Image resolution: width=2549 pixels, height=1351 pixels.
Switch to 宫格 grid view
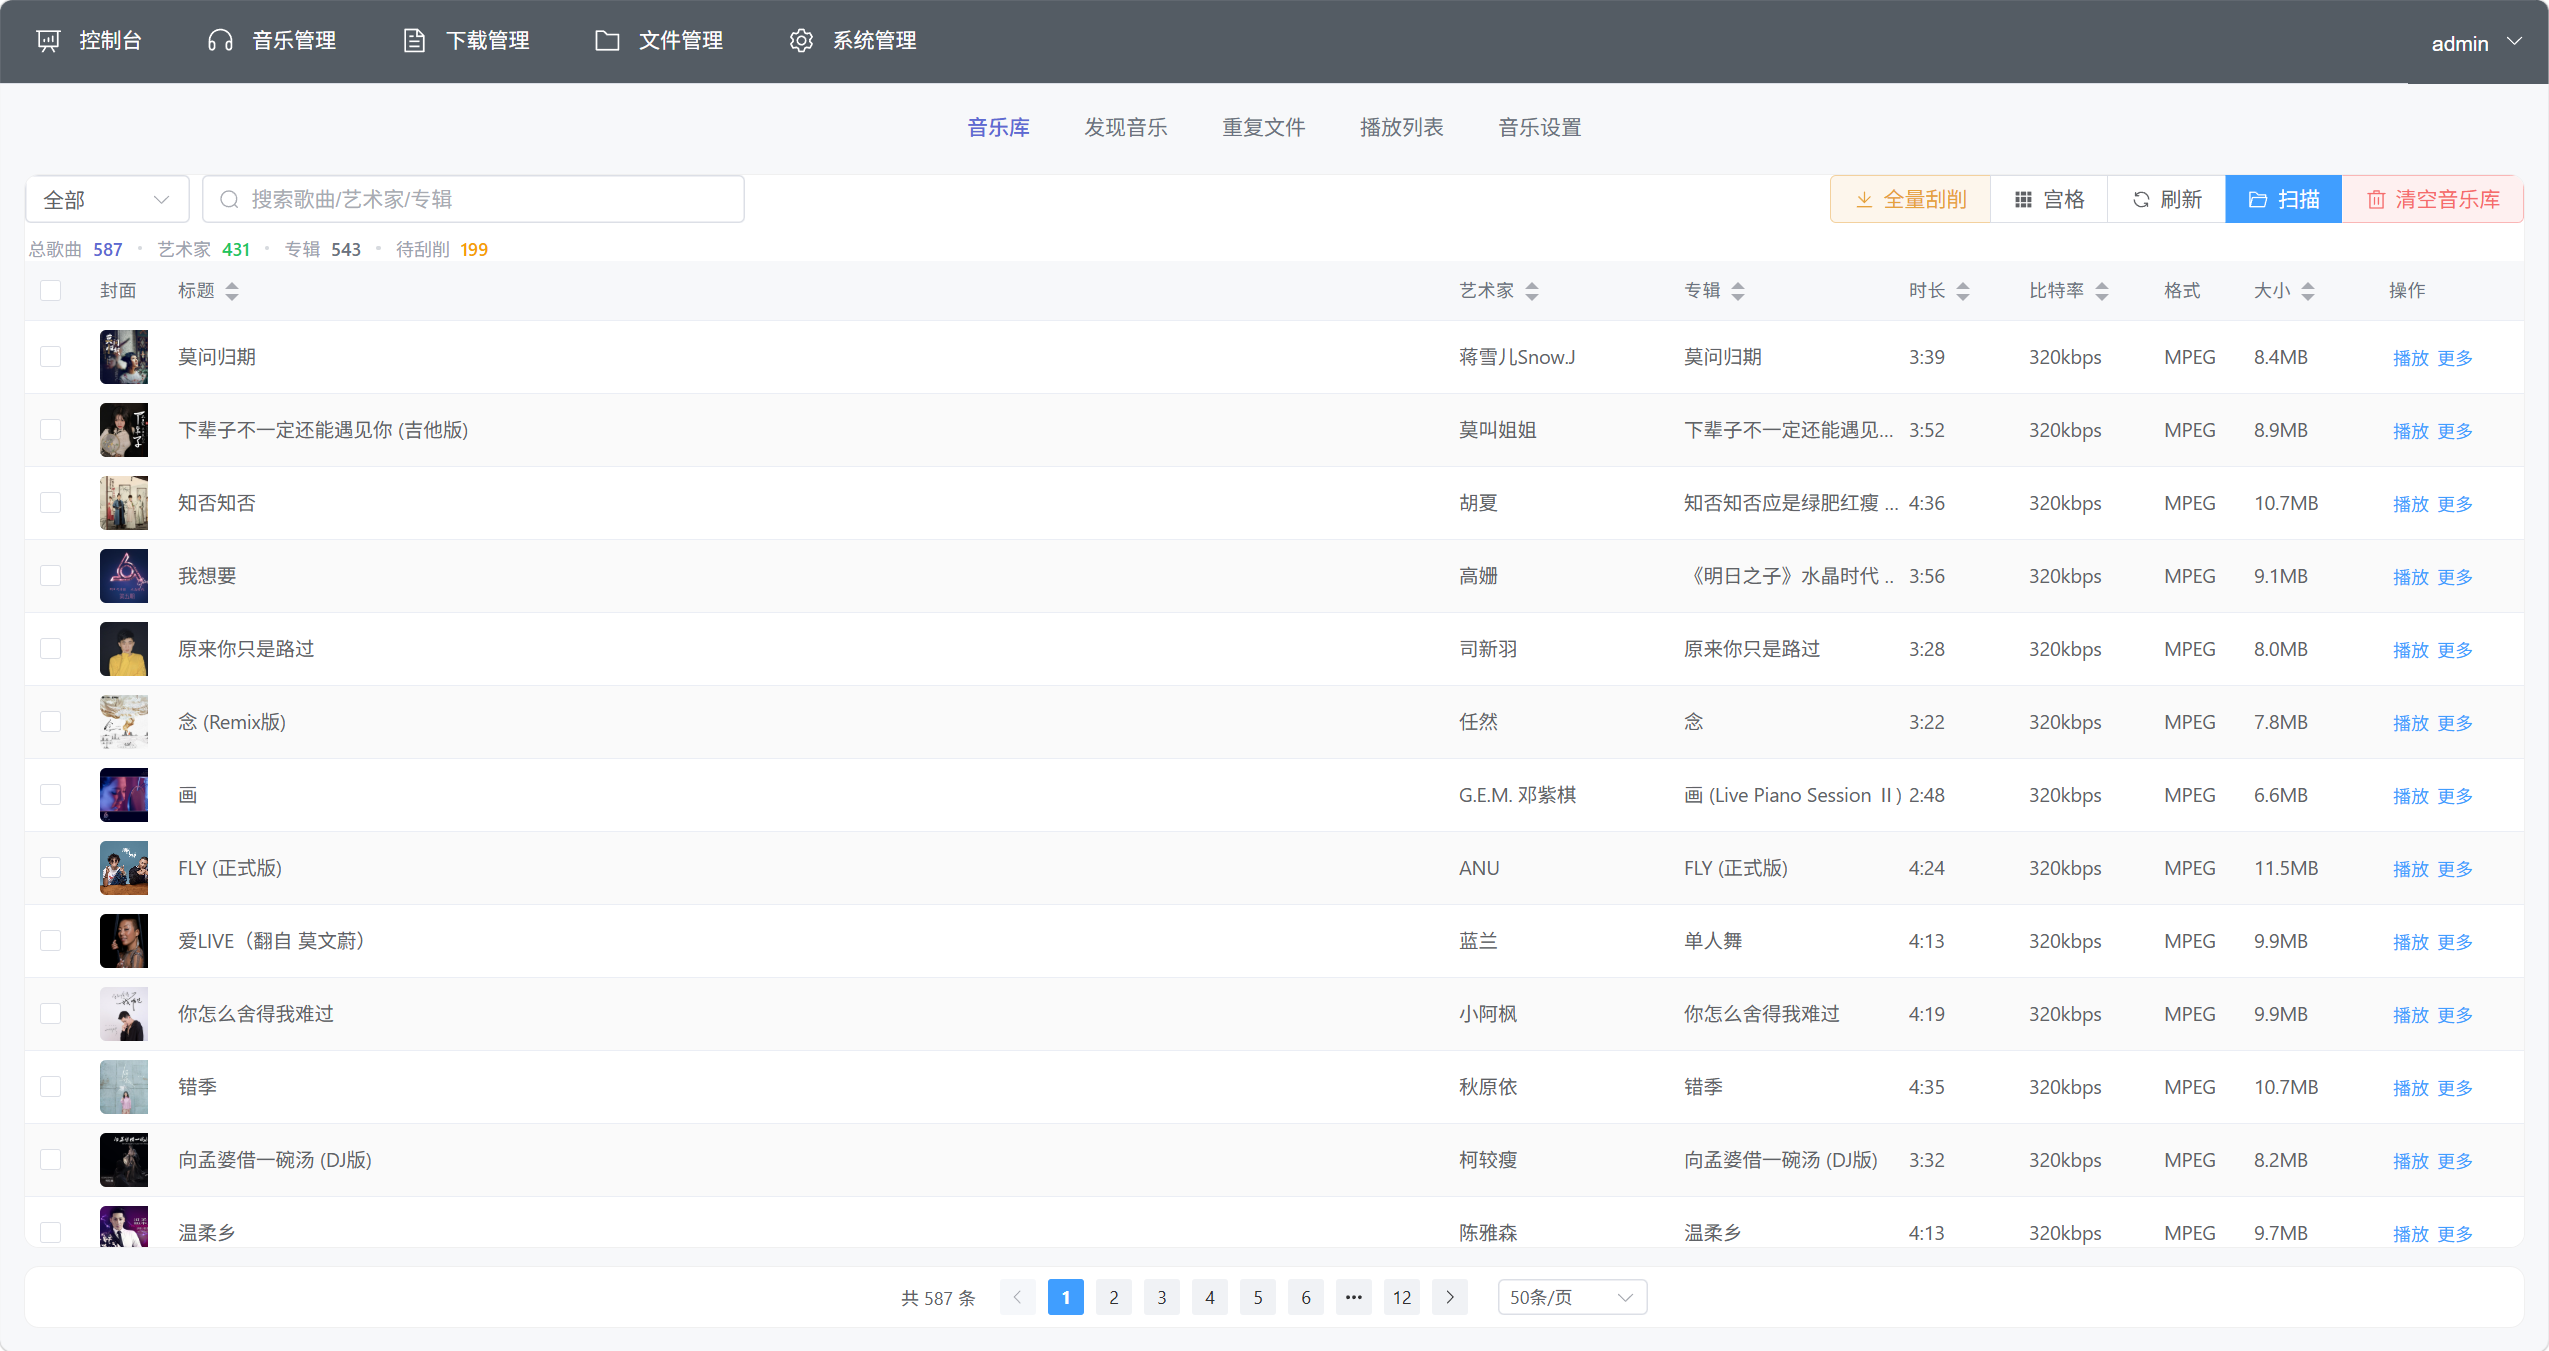2050,200
